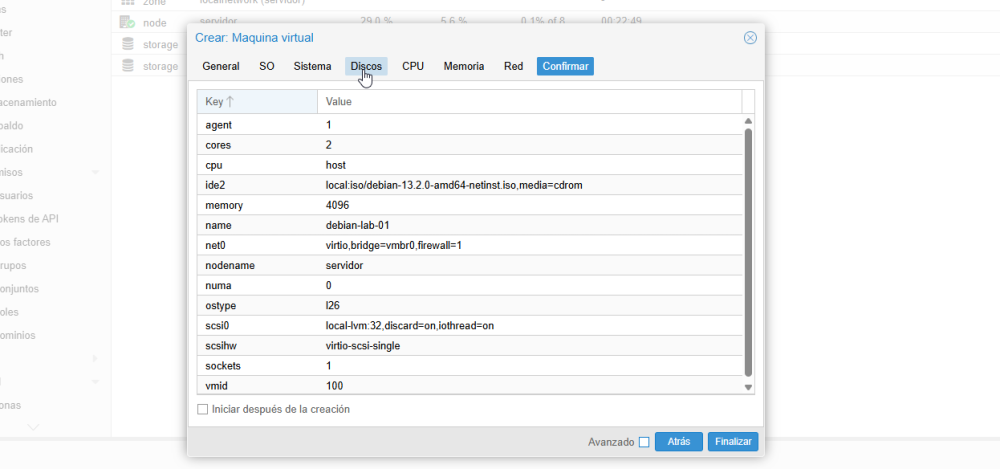
Task: Collapse the permissions section arrow in sidebar
Action: [96, 172]
